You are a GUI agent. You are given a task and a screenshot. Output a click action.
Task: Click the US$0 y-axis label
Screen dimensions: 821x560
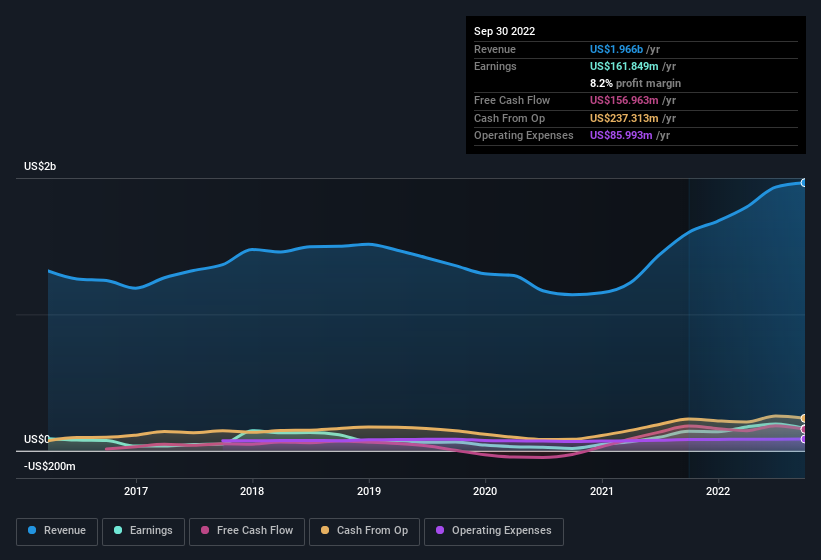pyautogui.click(x=37, y=439)
